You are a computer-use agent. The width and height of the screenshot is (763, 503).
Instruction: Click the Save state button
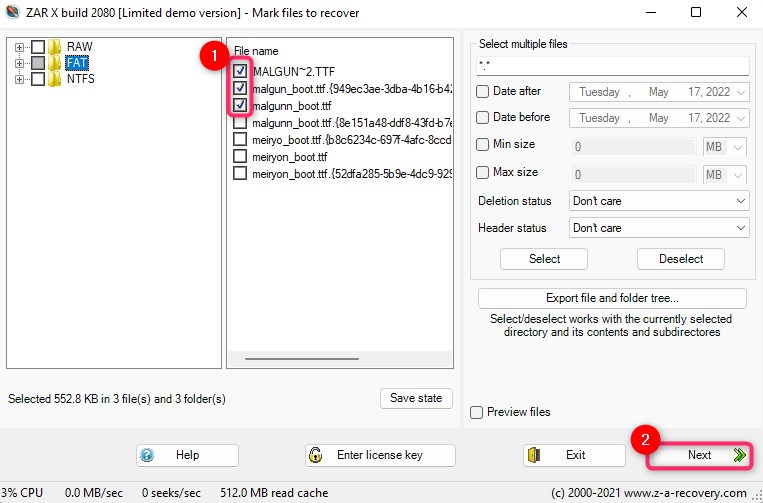[x=416, y=398]
